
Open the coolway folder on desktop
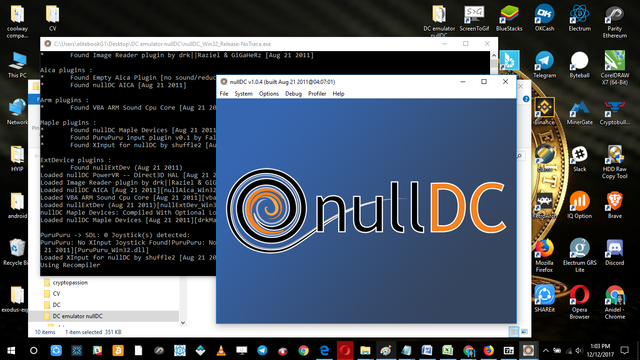[17, 22]
